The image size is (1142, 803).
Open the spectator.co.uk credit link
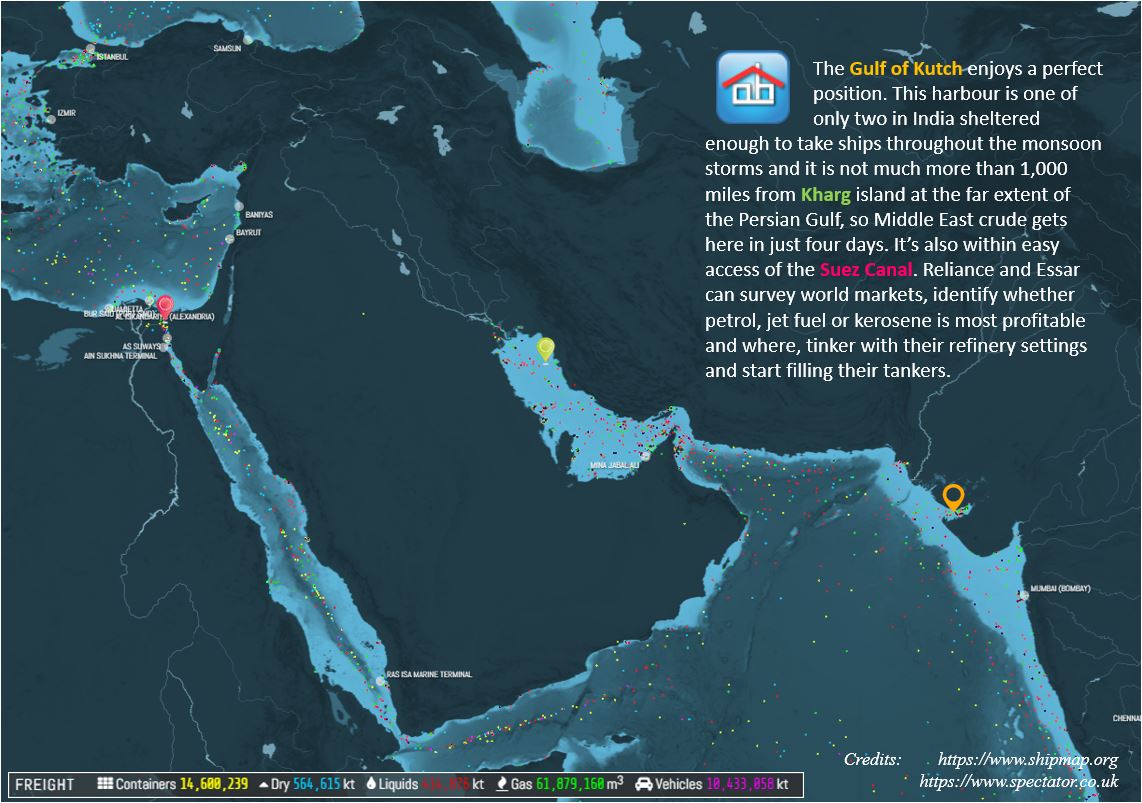1018,781
